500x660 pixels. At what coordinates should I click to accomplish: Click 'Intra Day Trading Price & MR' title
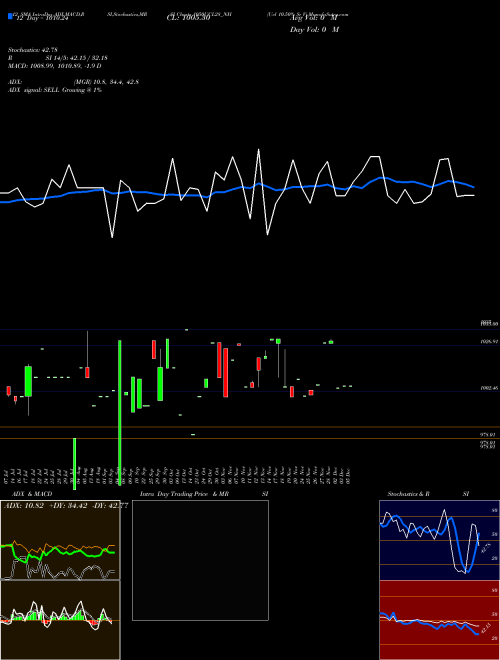[x=184, y=494]
